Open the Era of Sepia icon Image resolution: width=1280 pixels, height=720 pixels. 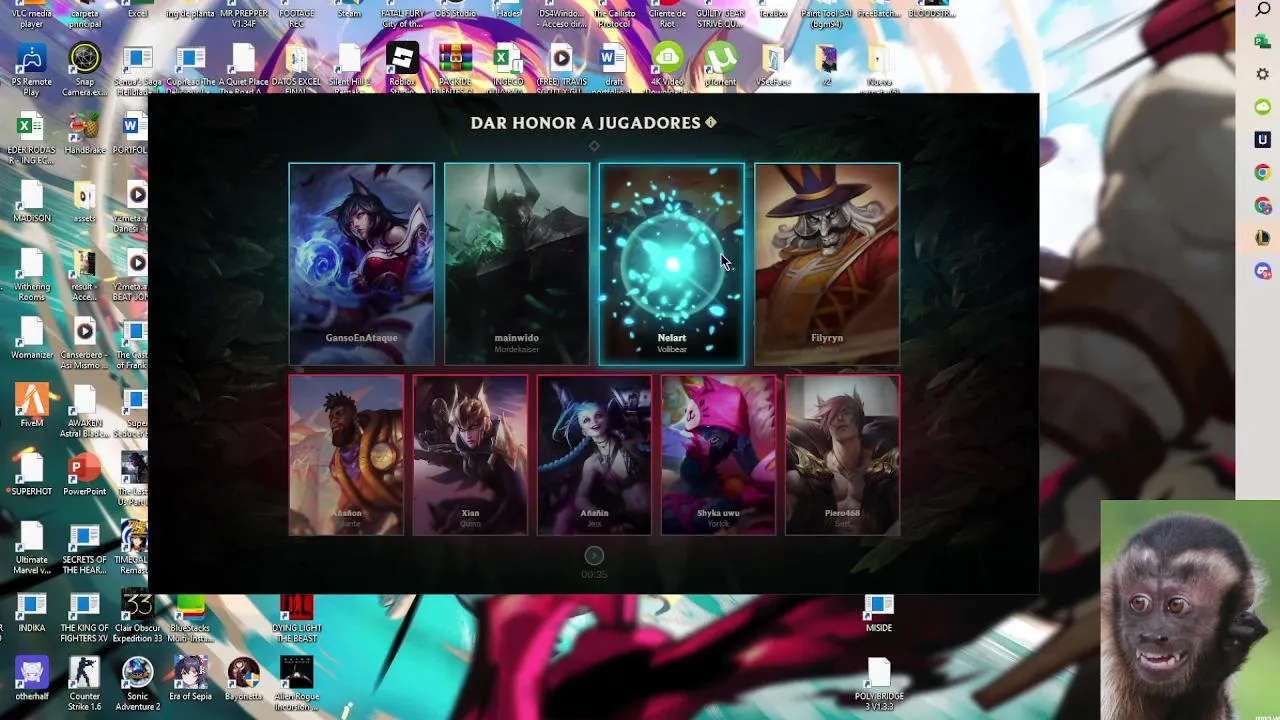pos(190,680)
